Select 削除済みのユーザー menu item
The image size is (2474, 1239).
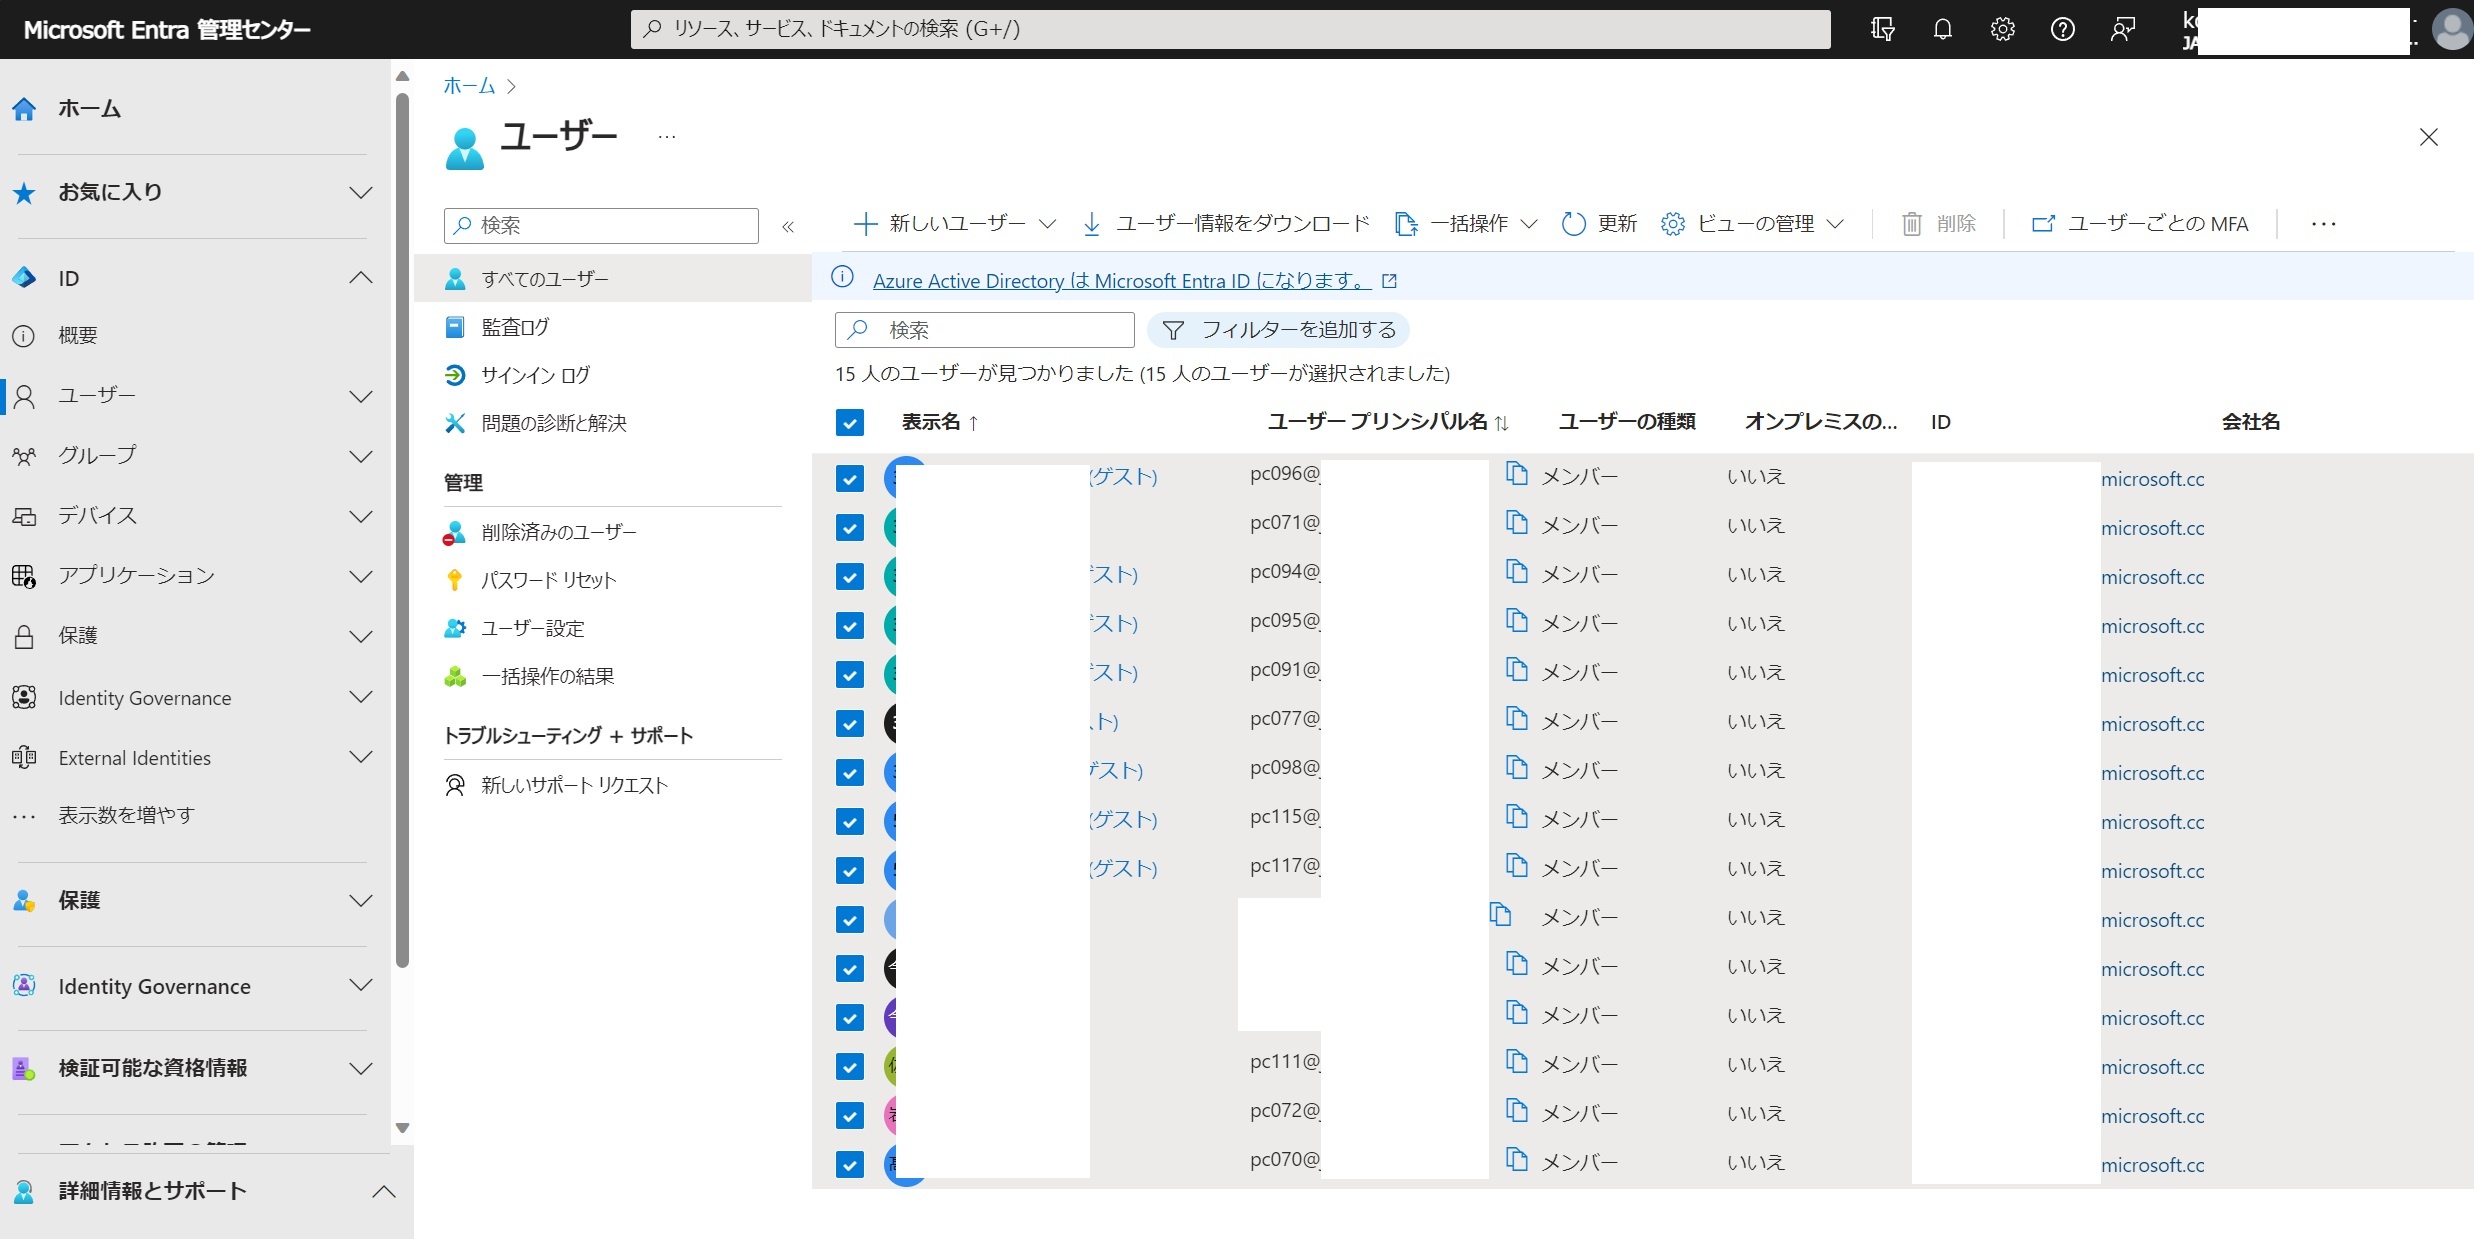(x=558, y=532)
